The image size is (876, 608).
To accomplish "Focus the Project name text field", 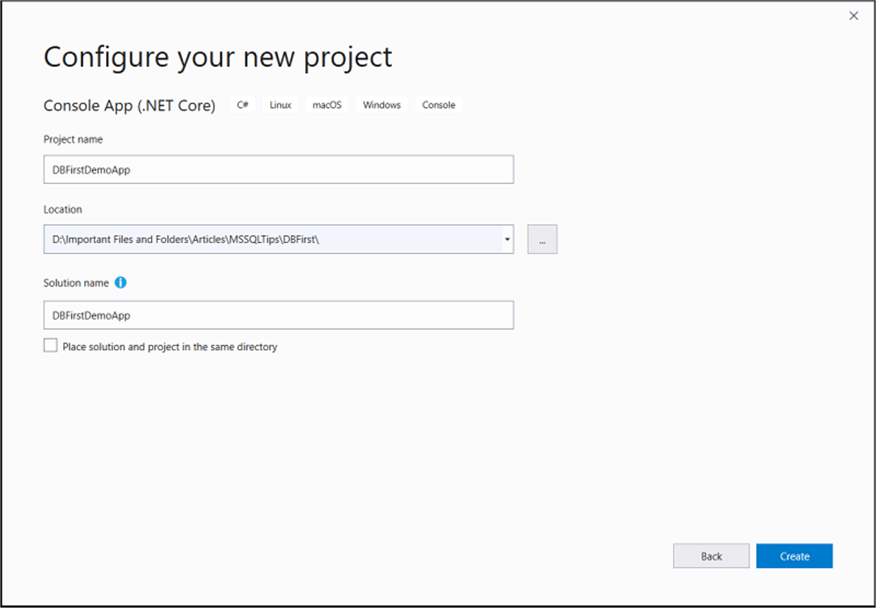I will point(278,170).
